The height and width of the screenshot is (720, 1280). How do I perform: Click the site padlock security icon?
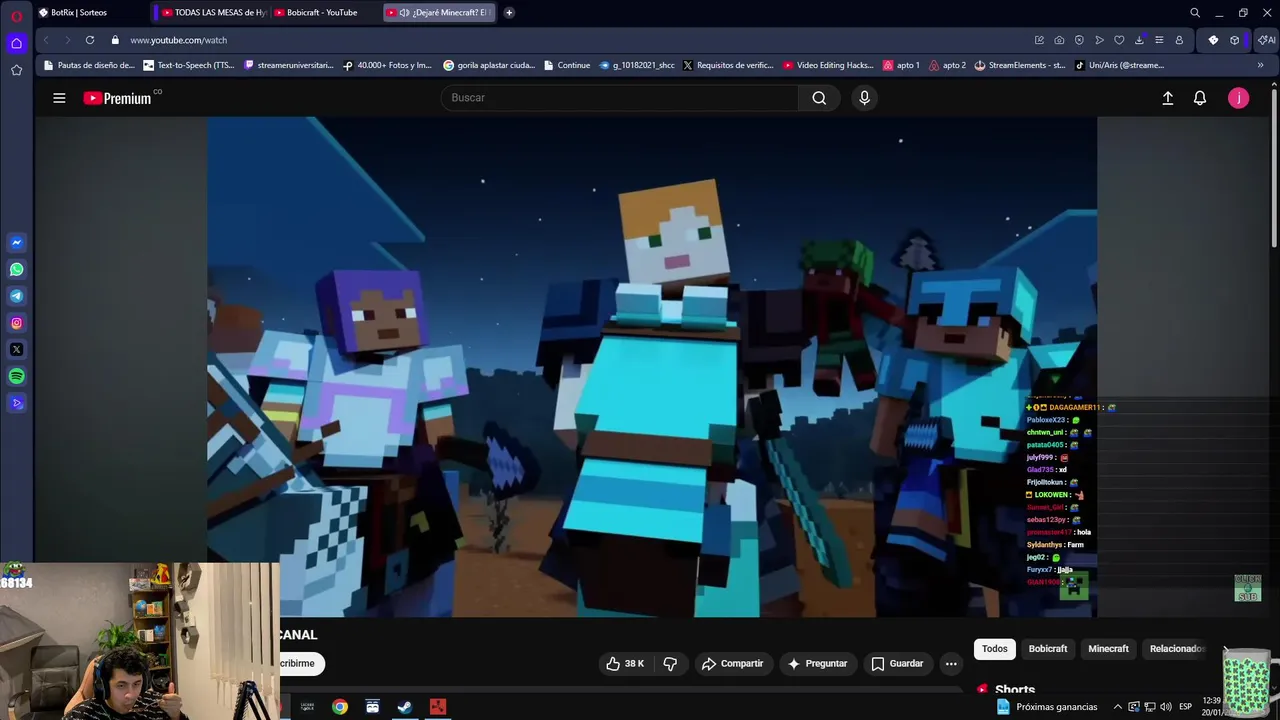point(115,40)
